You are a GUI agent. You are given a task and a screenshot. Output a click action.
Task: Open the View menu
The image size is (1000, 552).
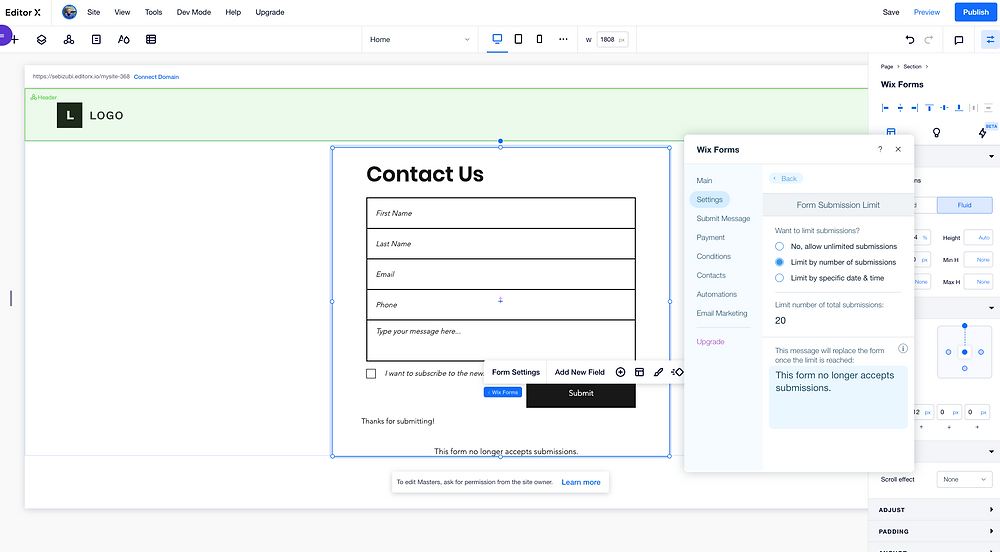point(122,12)
